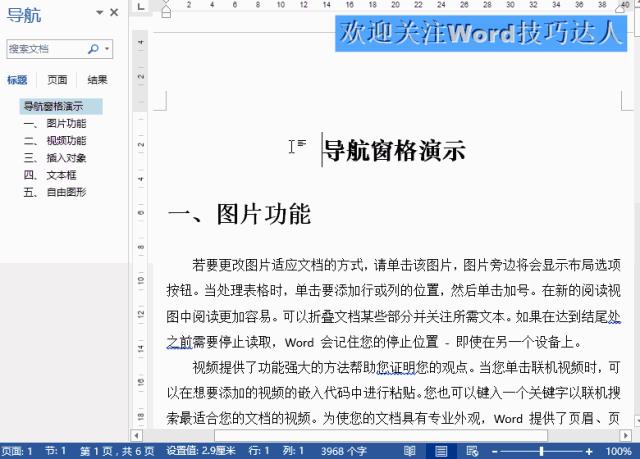Click 节: 1 in status bar
The image size is (640, 459).
coord(56,451)
